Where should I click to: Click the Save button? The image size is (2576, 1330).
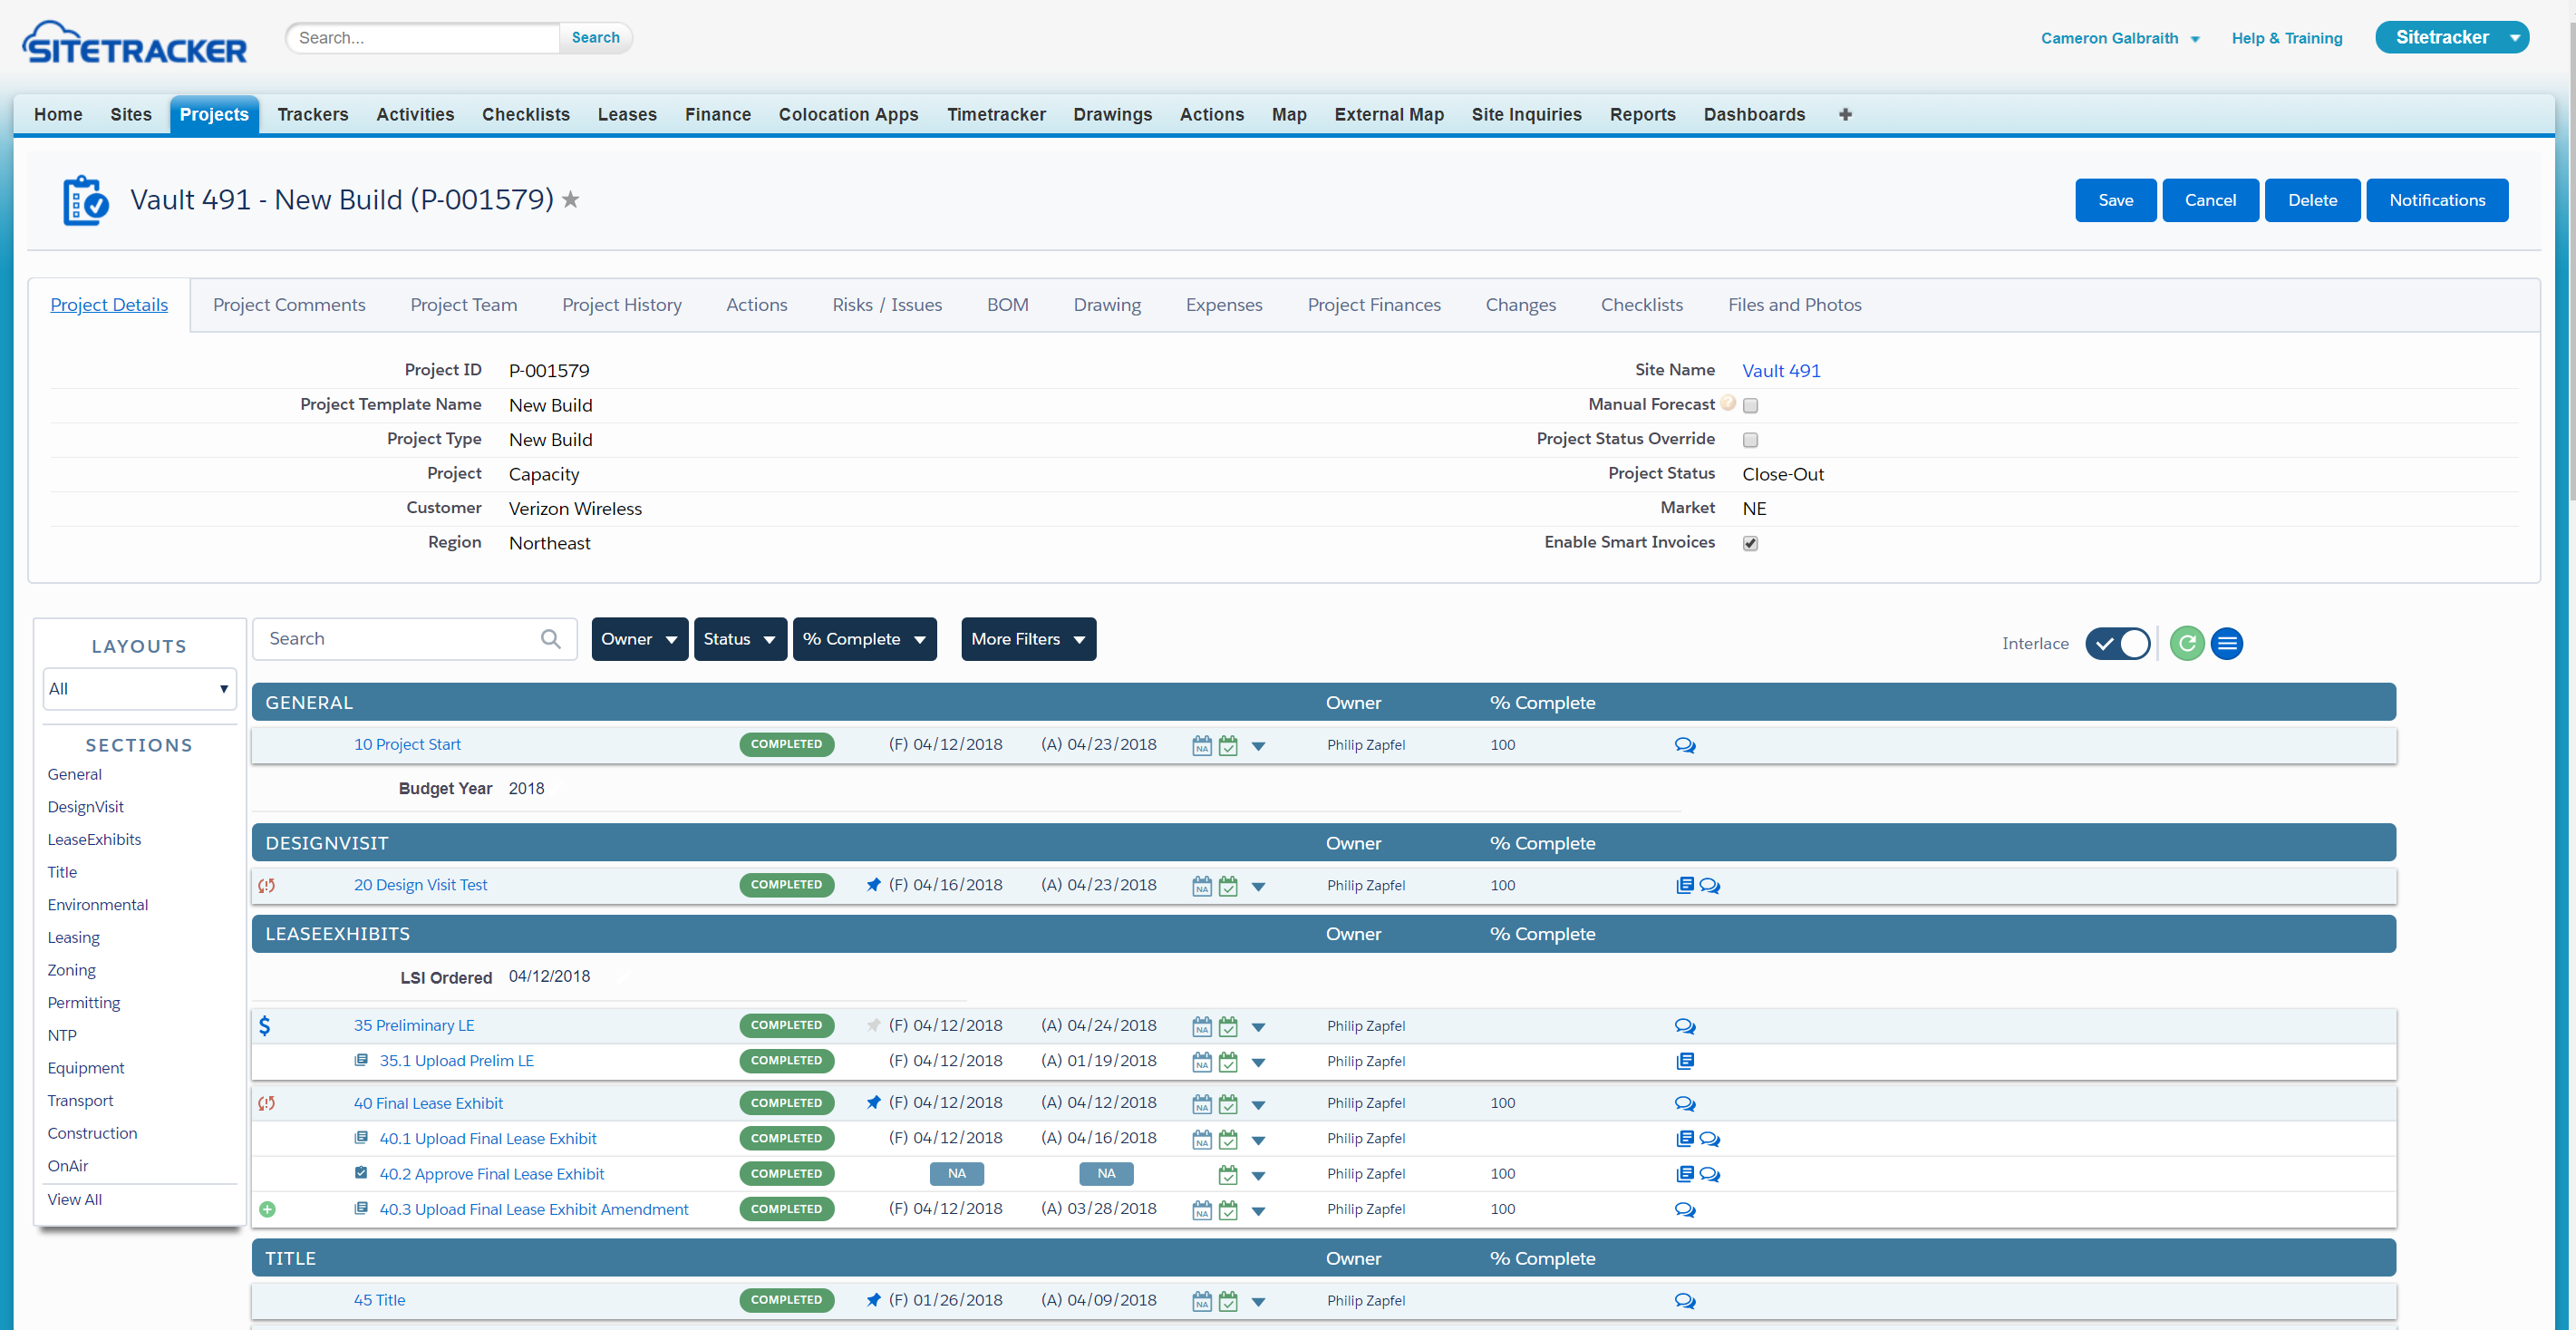pyautogui.click(x=2114, y=200)
